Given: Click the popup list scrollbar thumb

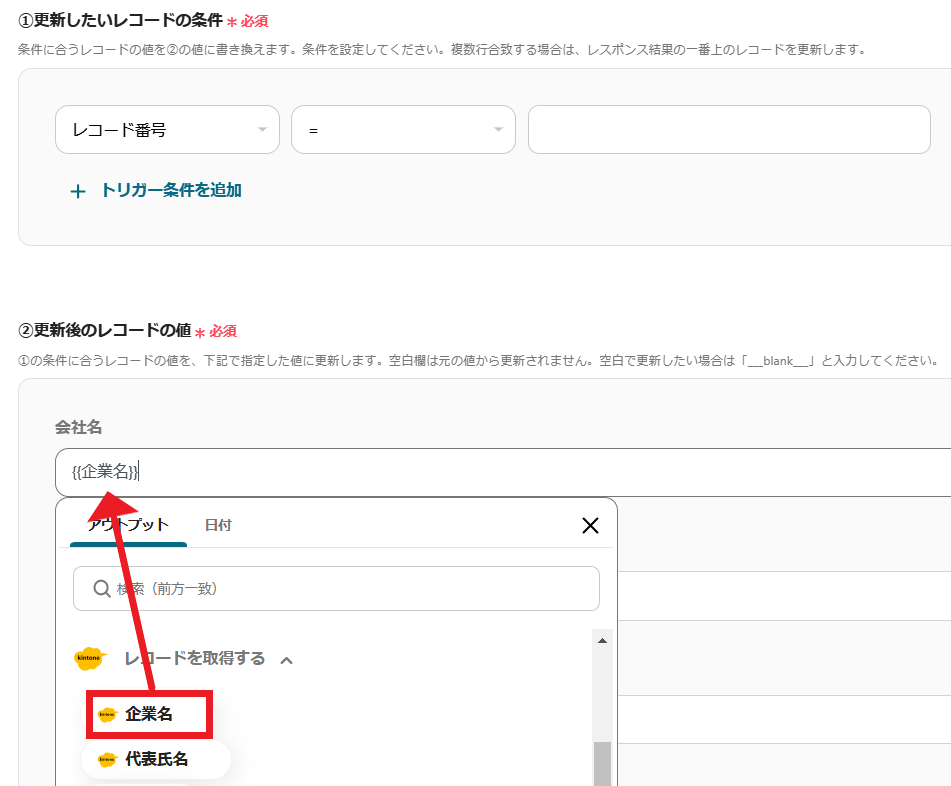Looking at the screenshot, I should (602, 764).
